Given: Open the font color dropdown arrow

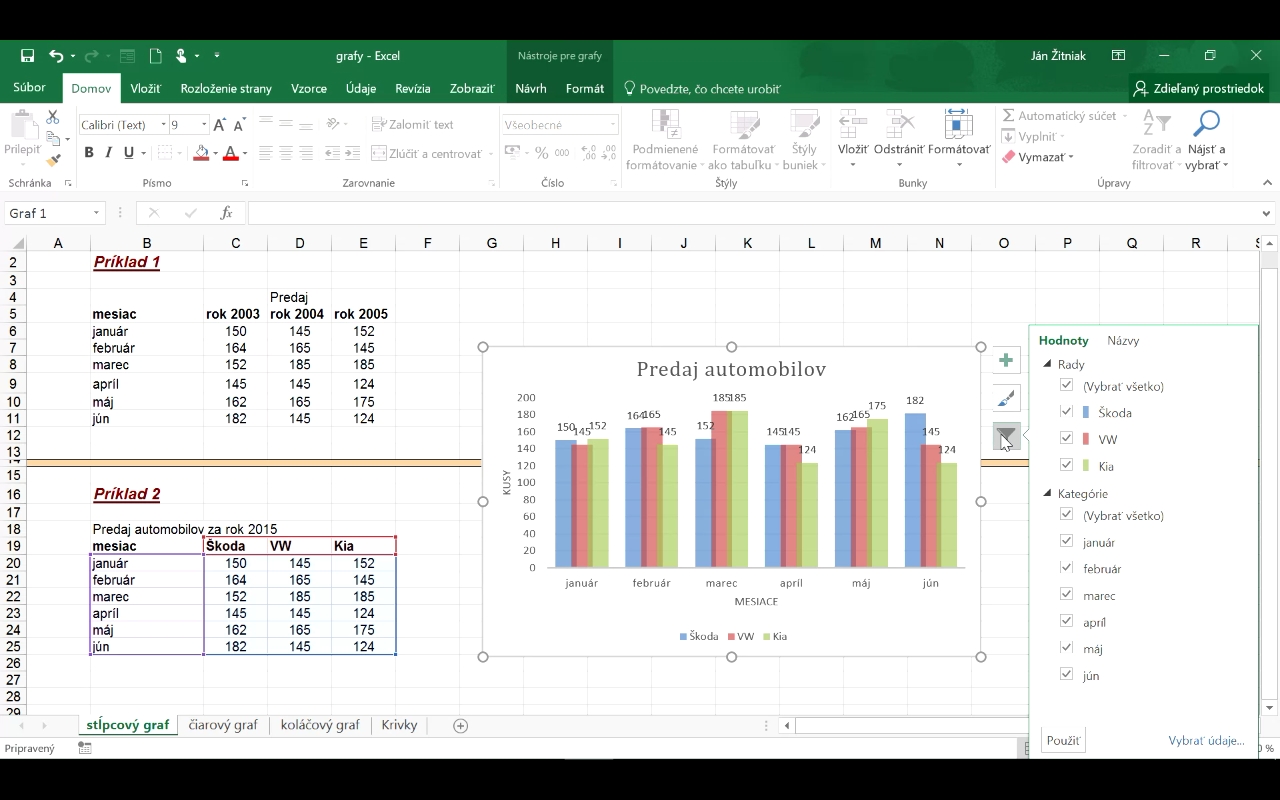Looking at the screenshot, I should click(245, 154).
